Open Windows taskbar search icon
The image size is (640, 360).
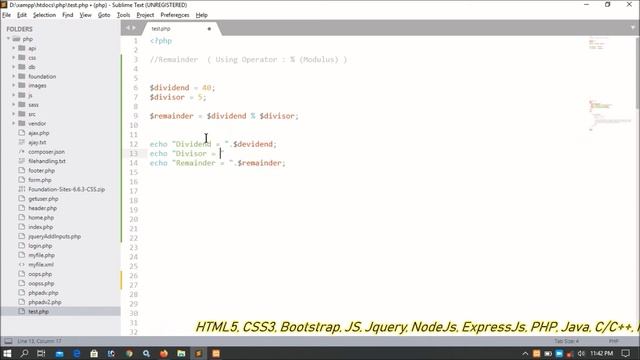click(x=24, y=353)
